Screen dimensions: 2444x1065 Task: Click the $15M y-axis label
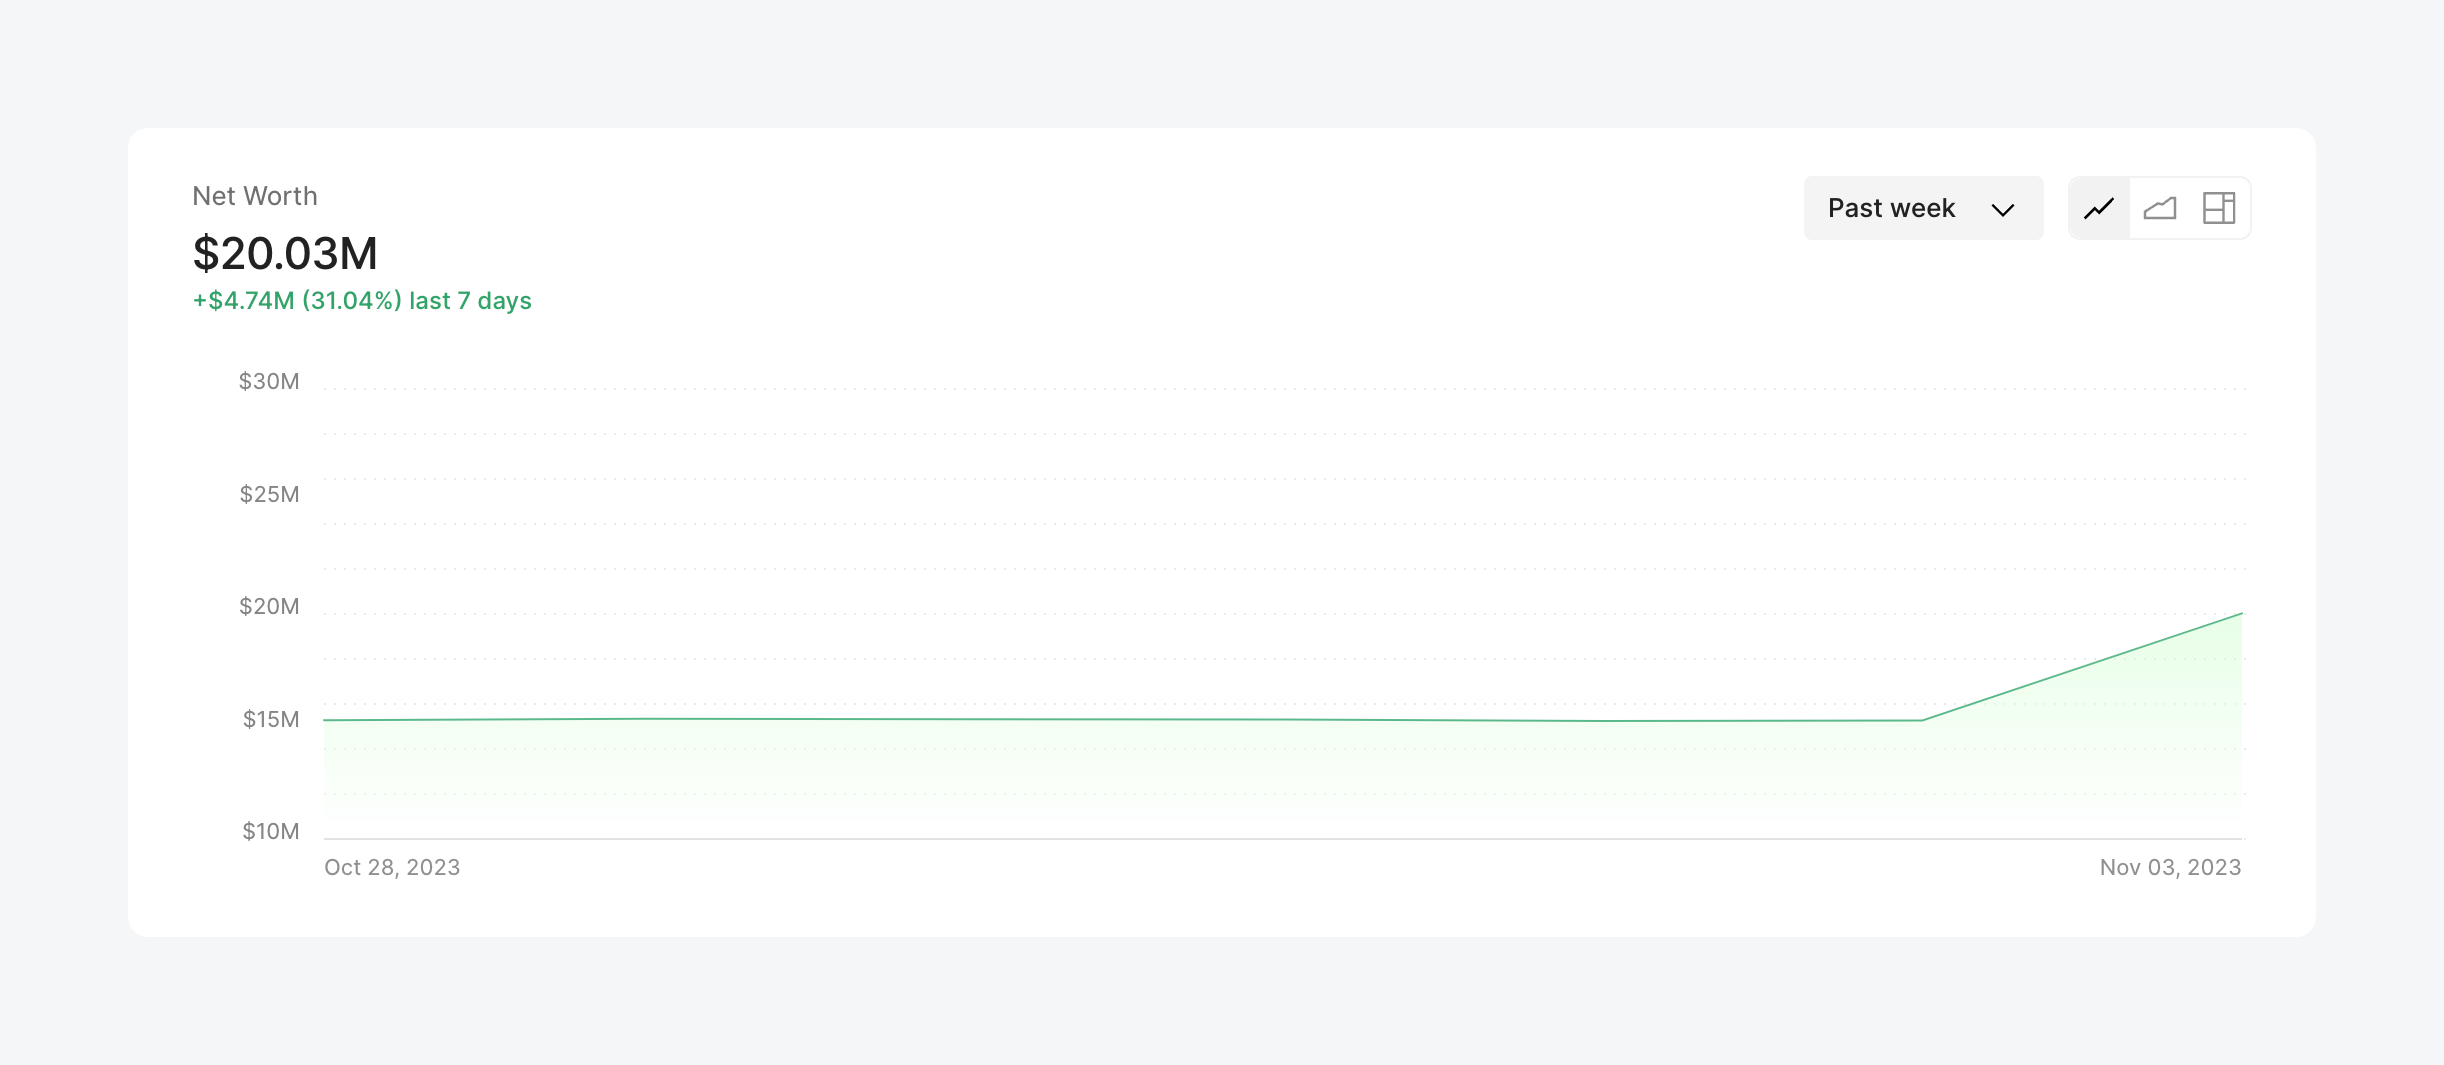[271, 719]
